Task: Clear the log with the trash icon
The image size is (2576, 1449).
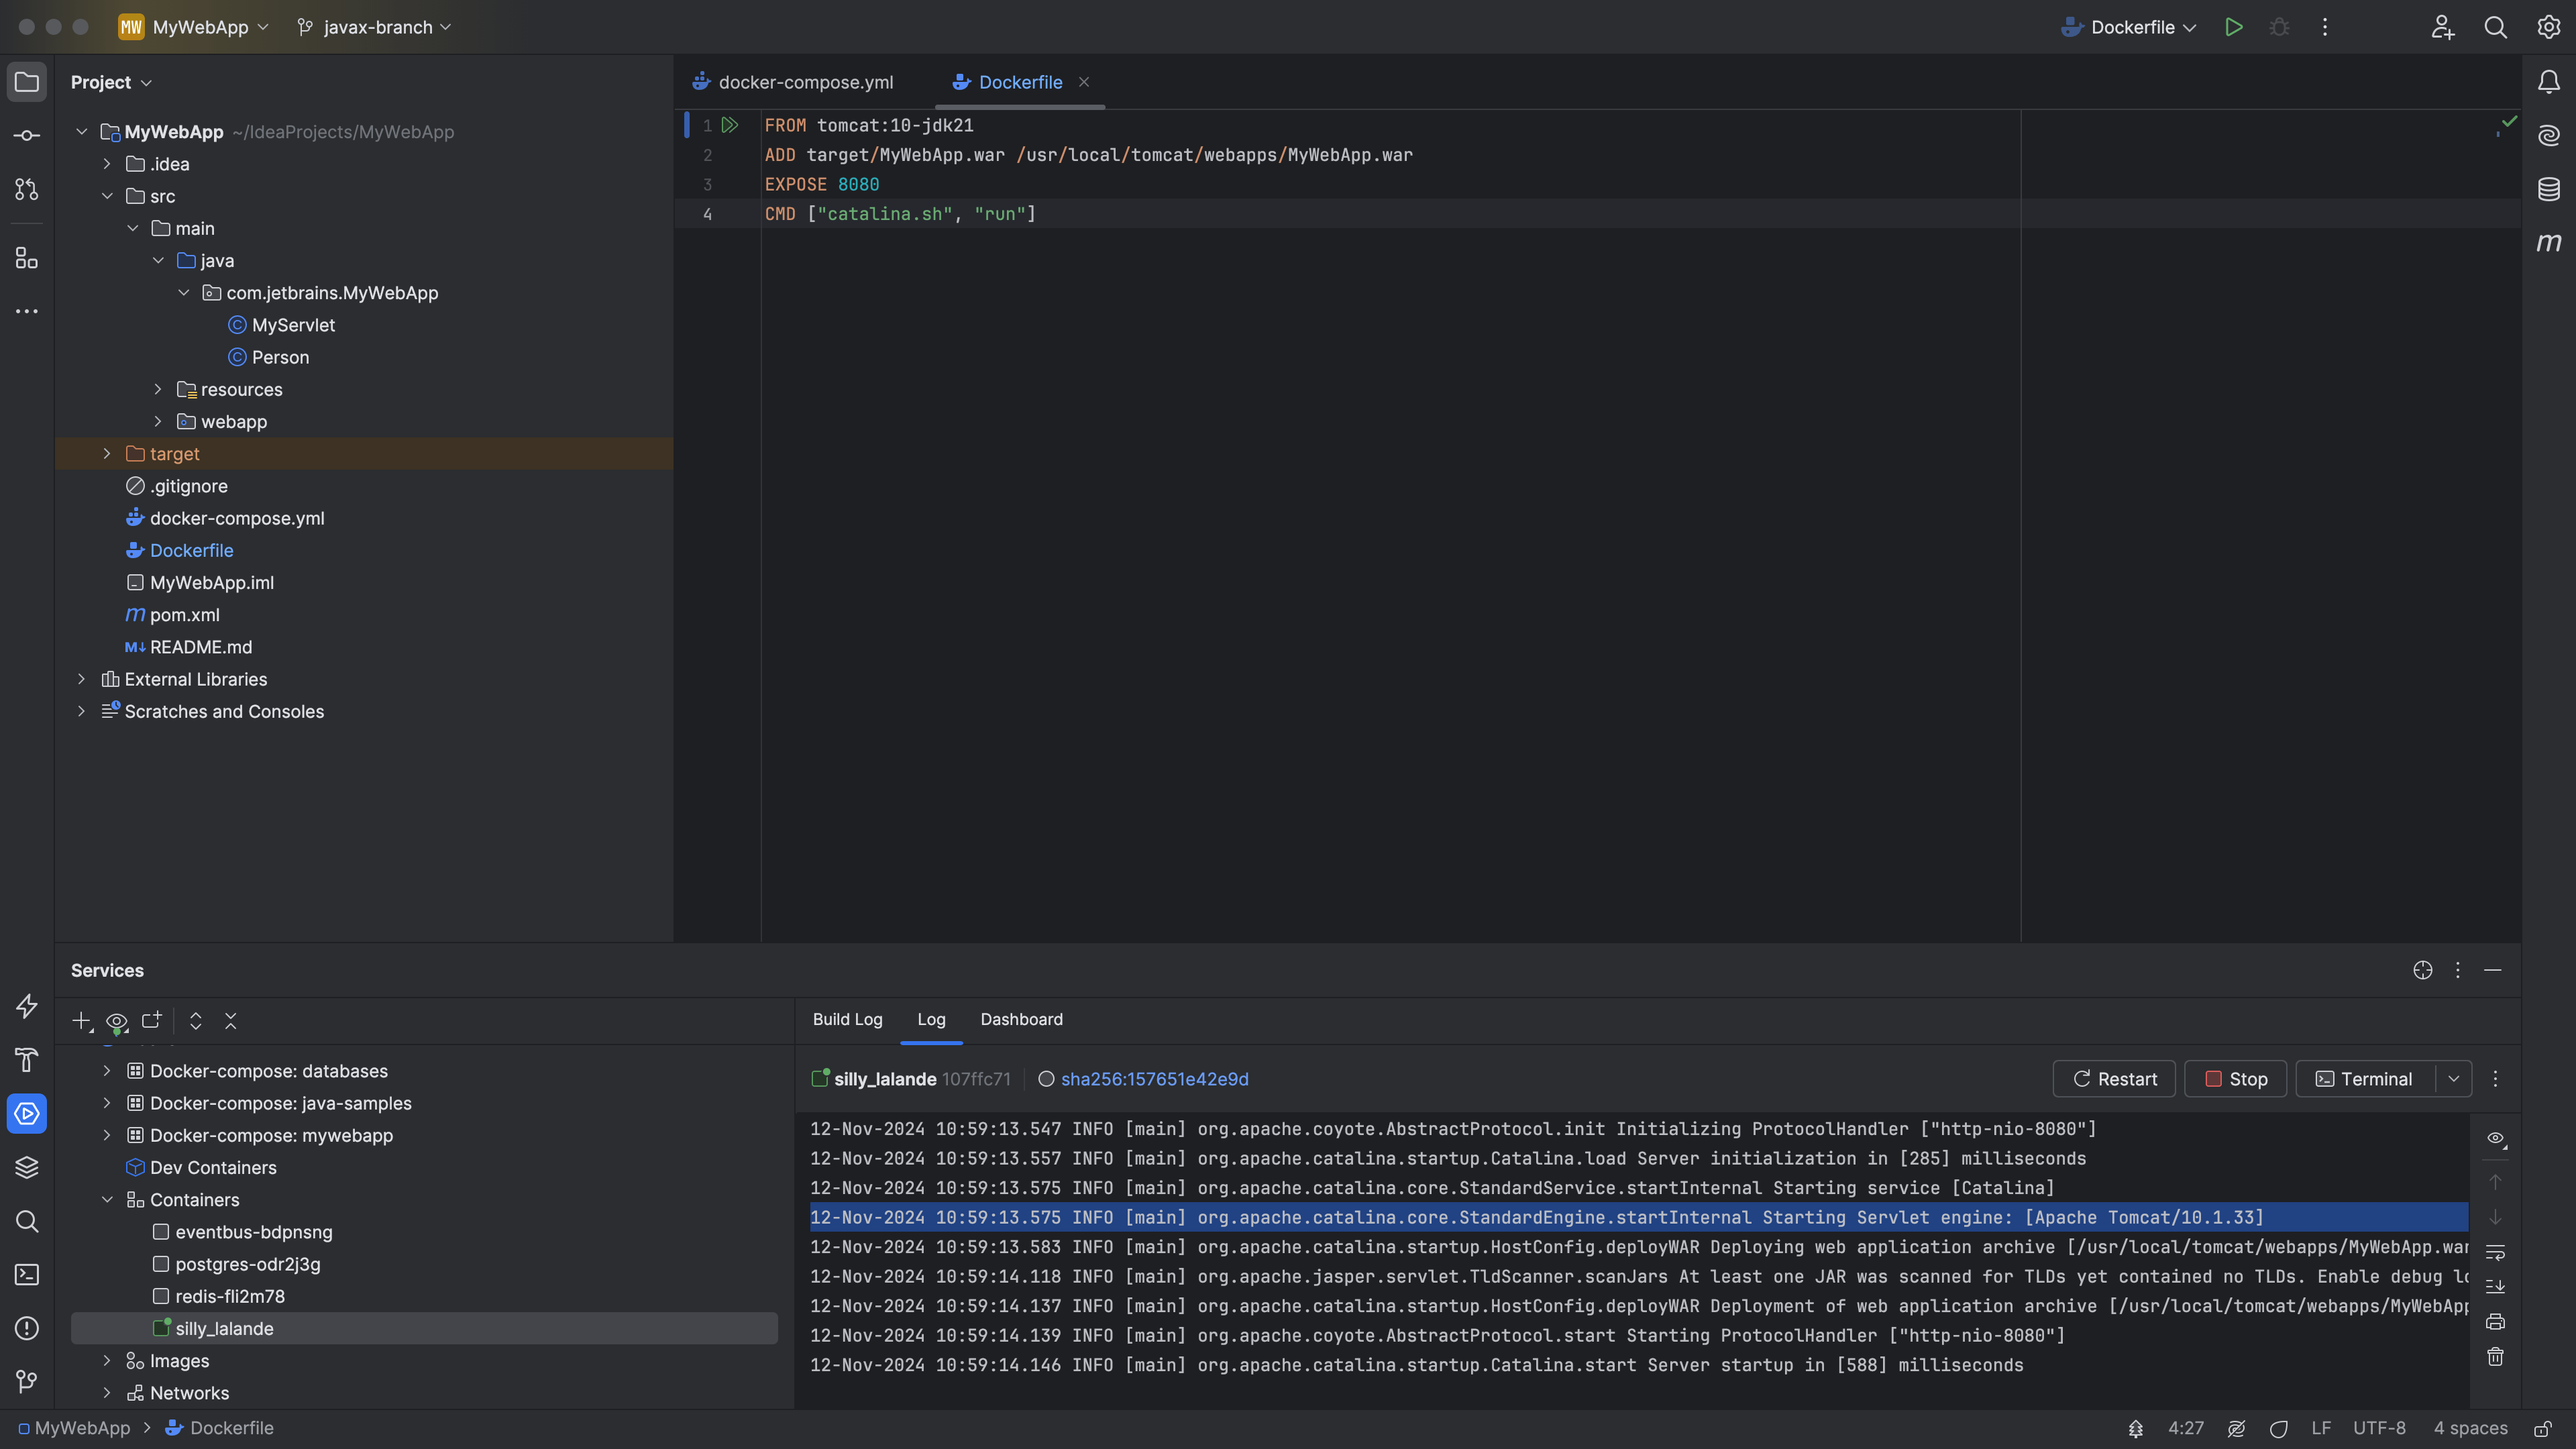Action: (2495, 1357)
